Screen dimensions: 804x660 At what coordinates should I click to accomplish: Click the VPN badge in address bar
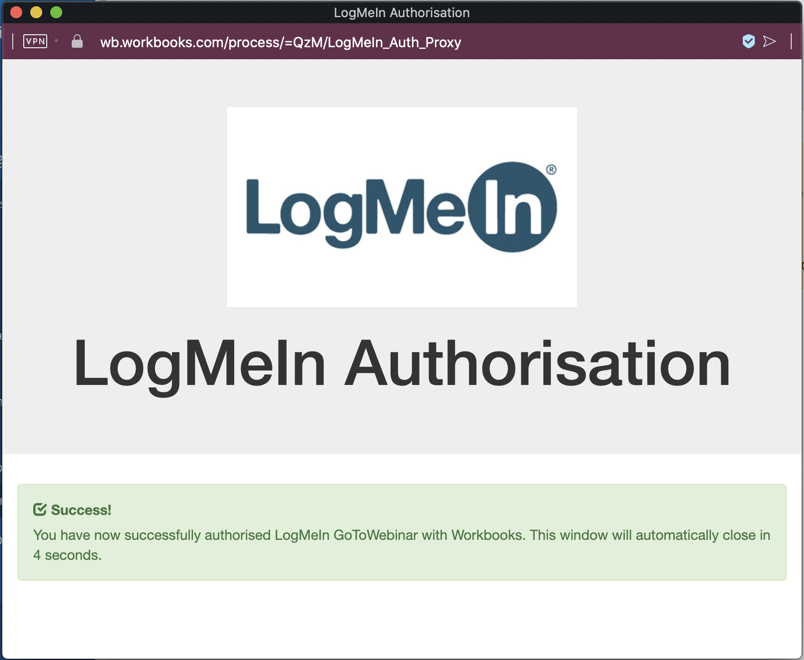(35, 41)
